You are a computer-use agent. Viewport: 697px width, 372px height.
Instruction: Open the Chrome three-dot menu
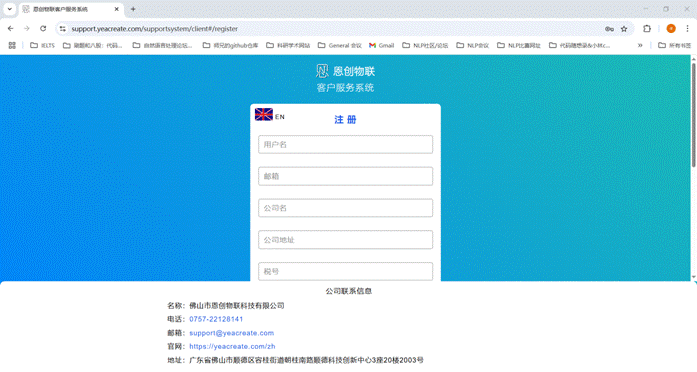(x=688, y=28)
